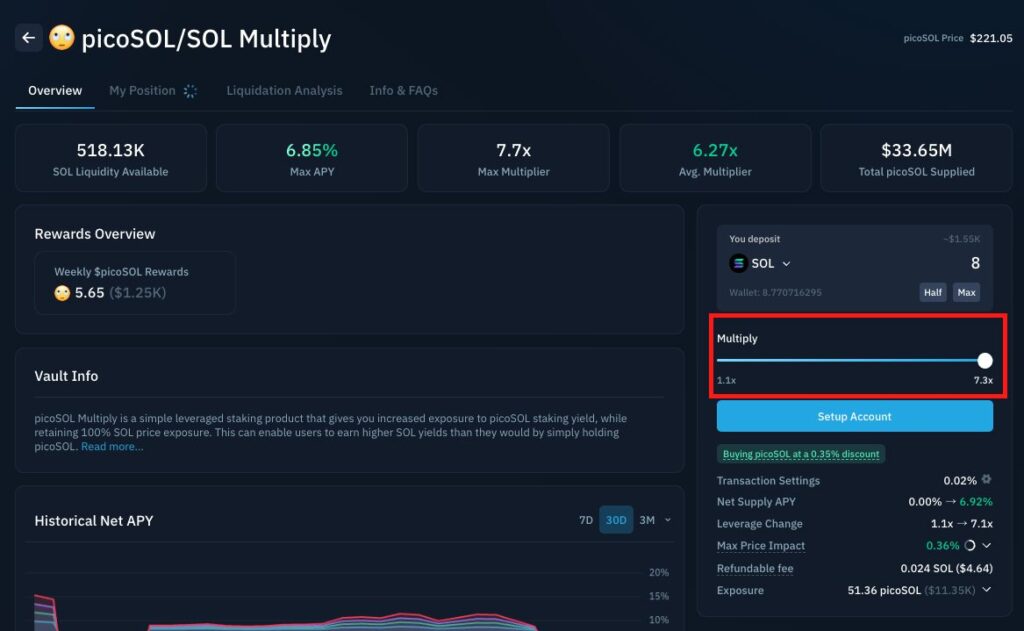Click the Setup Account button
Viewport: 1024px width, 631px height.
(x=854, y=416)
